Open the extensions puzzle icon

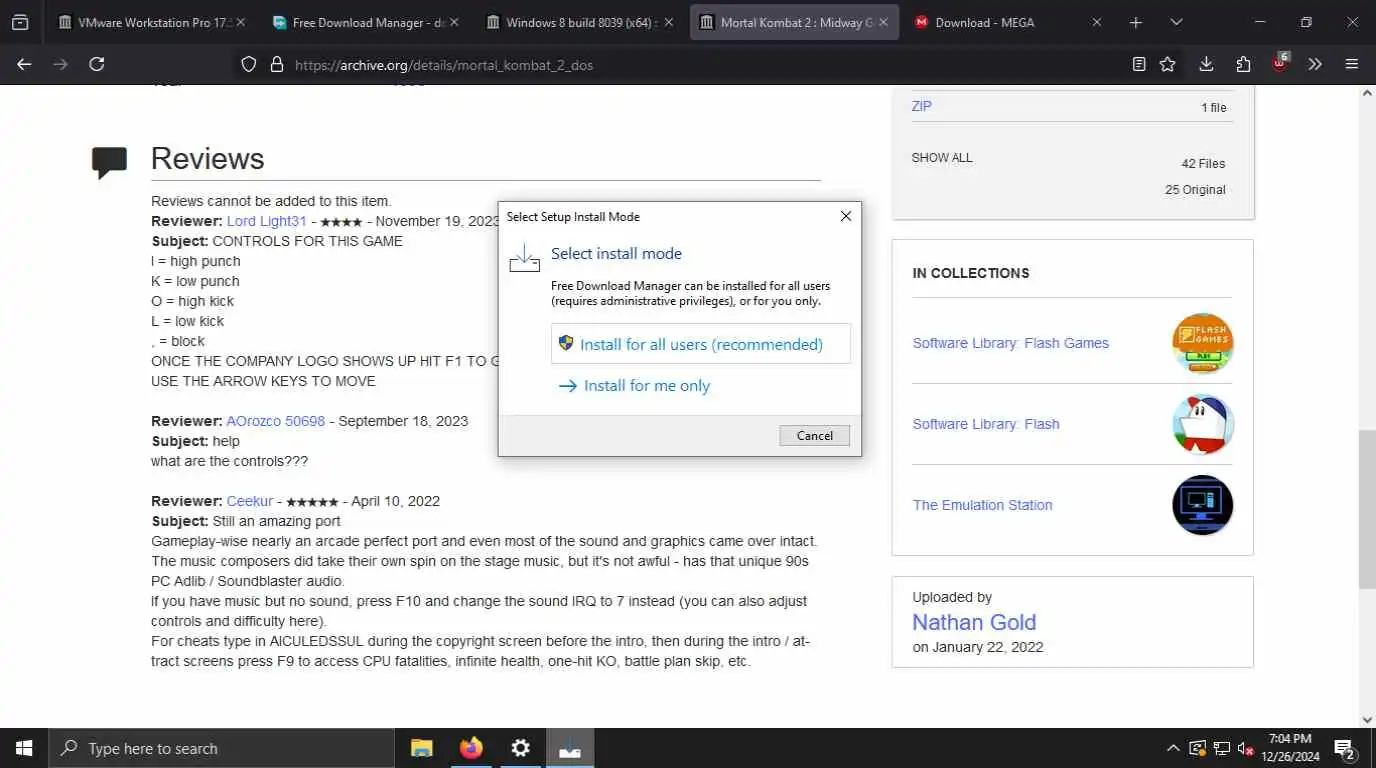pos(1243,64)
